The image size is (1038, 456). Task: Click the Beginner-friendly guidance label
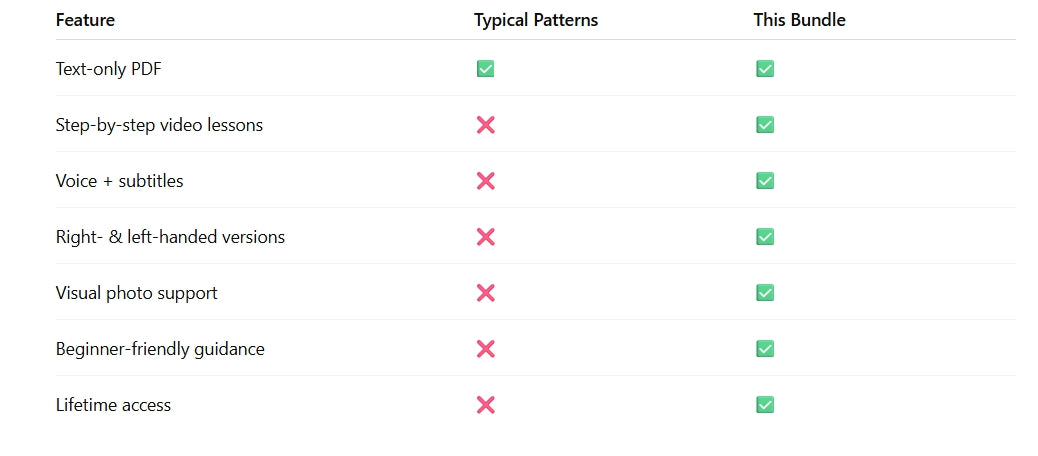160,349
